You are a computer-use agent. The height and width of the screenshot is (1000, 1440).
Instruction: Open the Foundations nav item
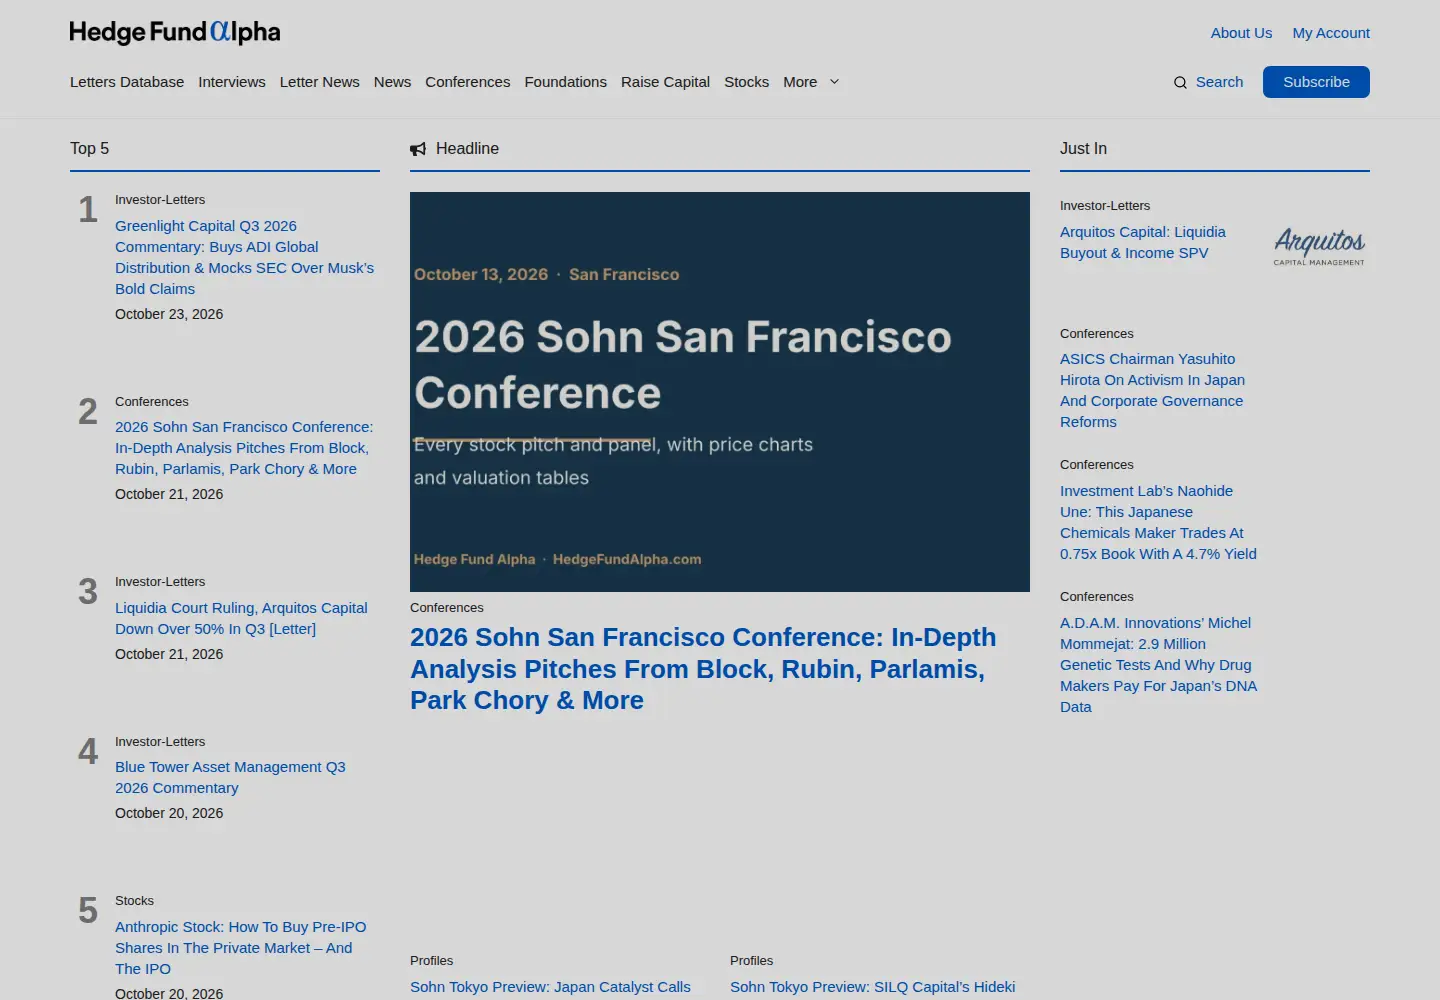point(566,82)
